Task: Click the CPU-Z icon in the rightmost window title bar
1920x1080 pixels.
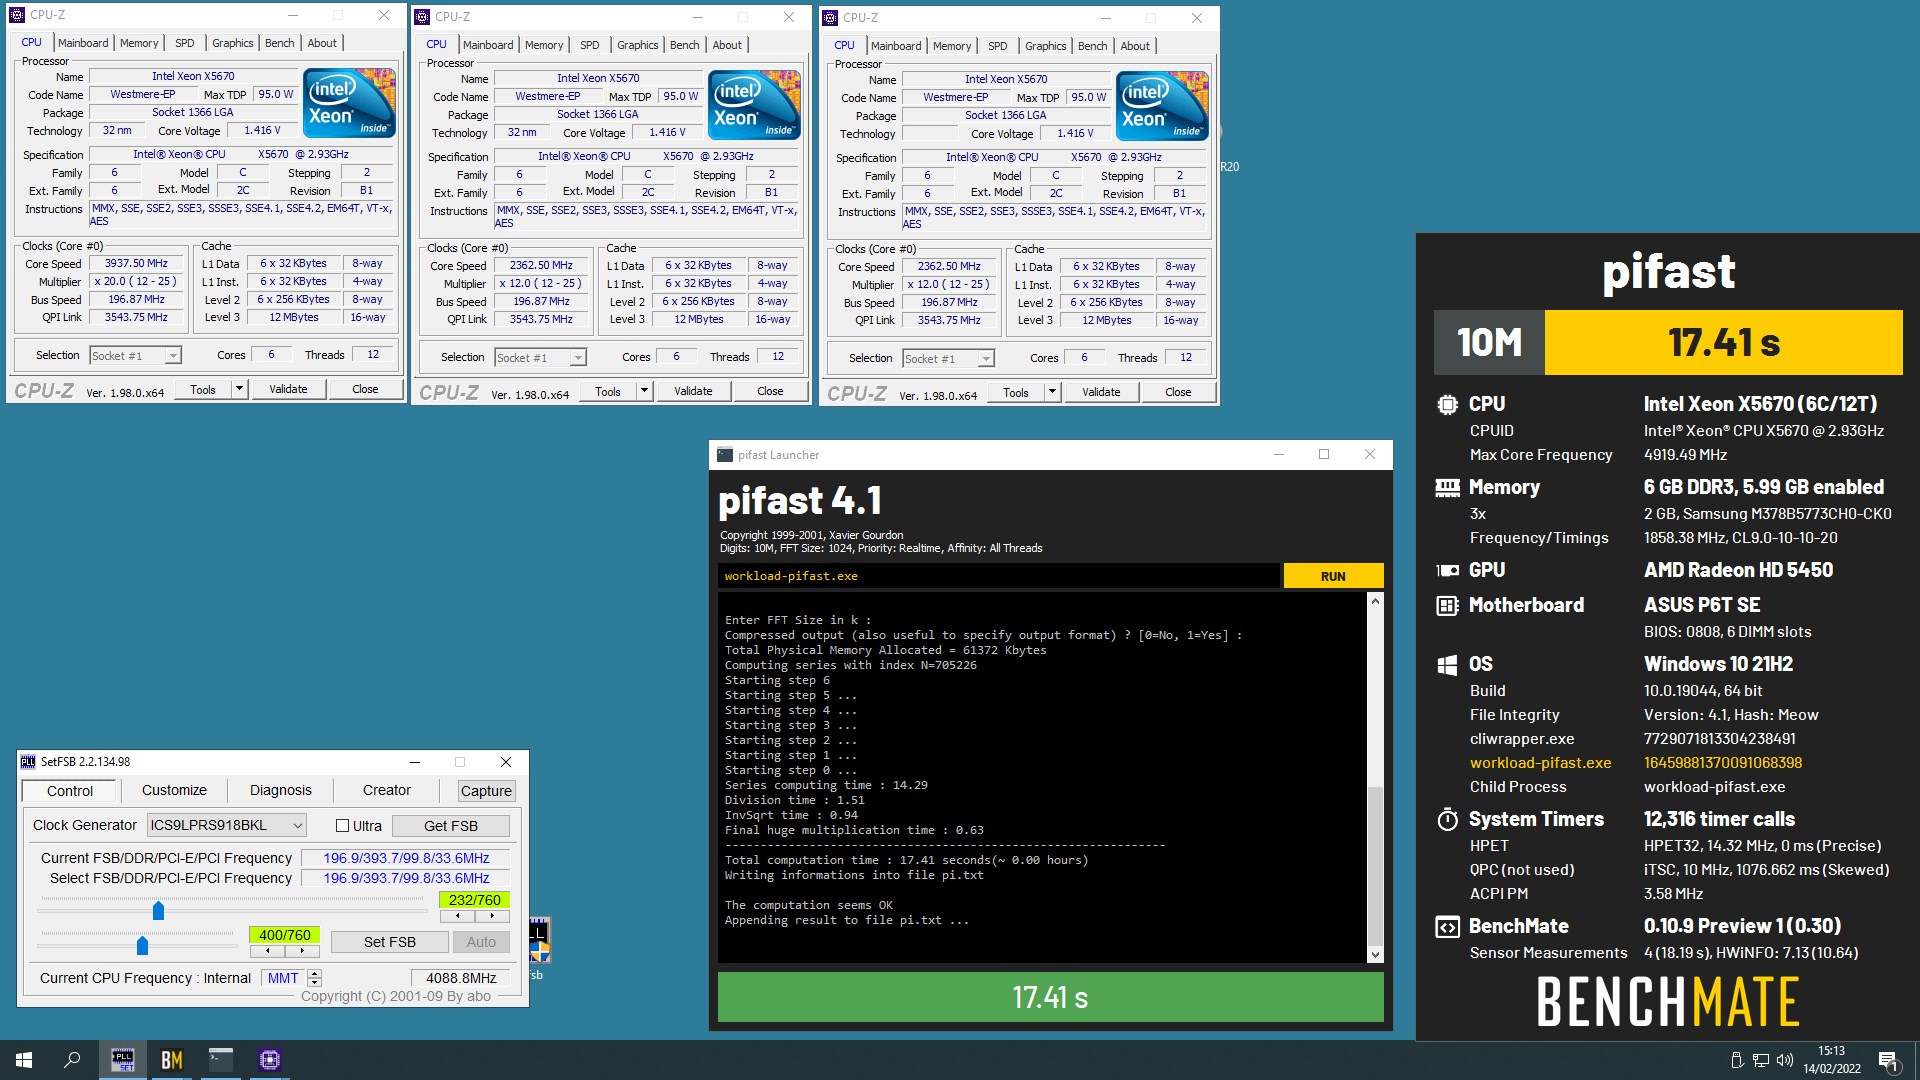Action: 830,18
